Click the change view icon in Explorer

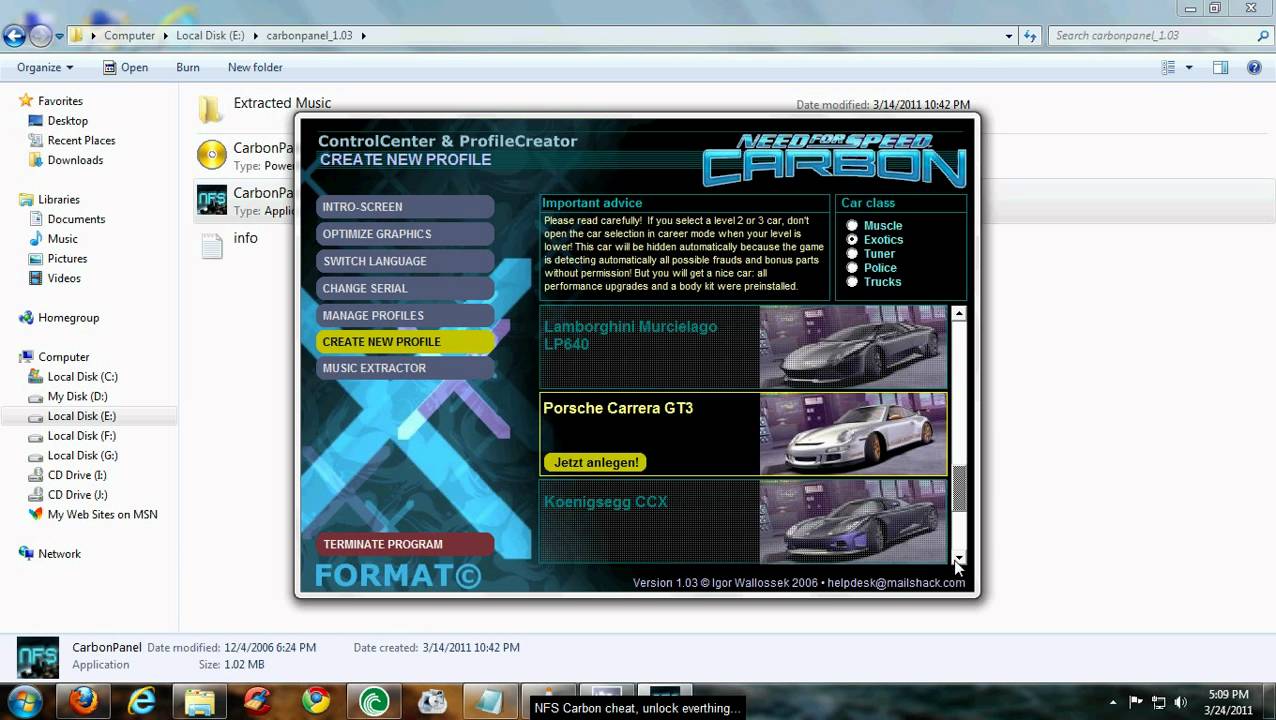click(1168, 67)
